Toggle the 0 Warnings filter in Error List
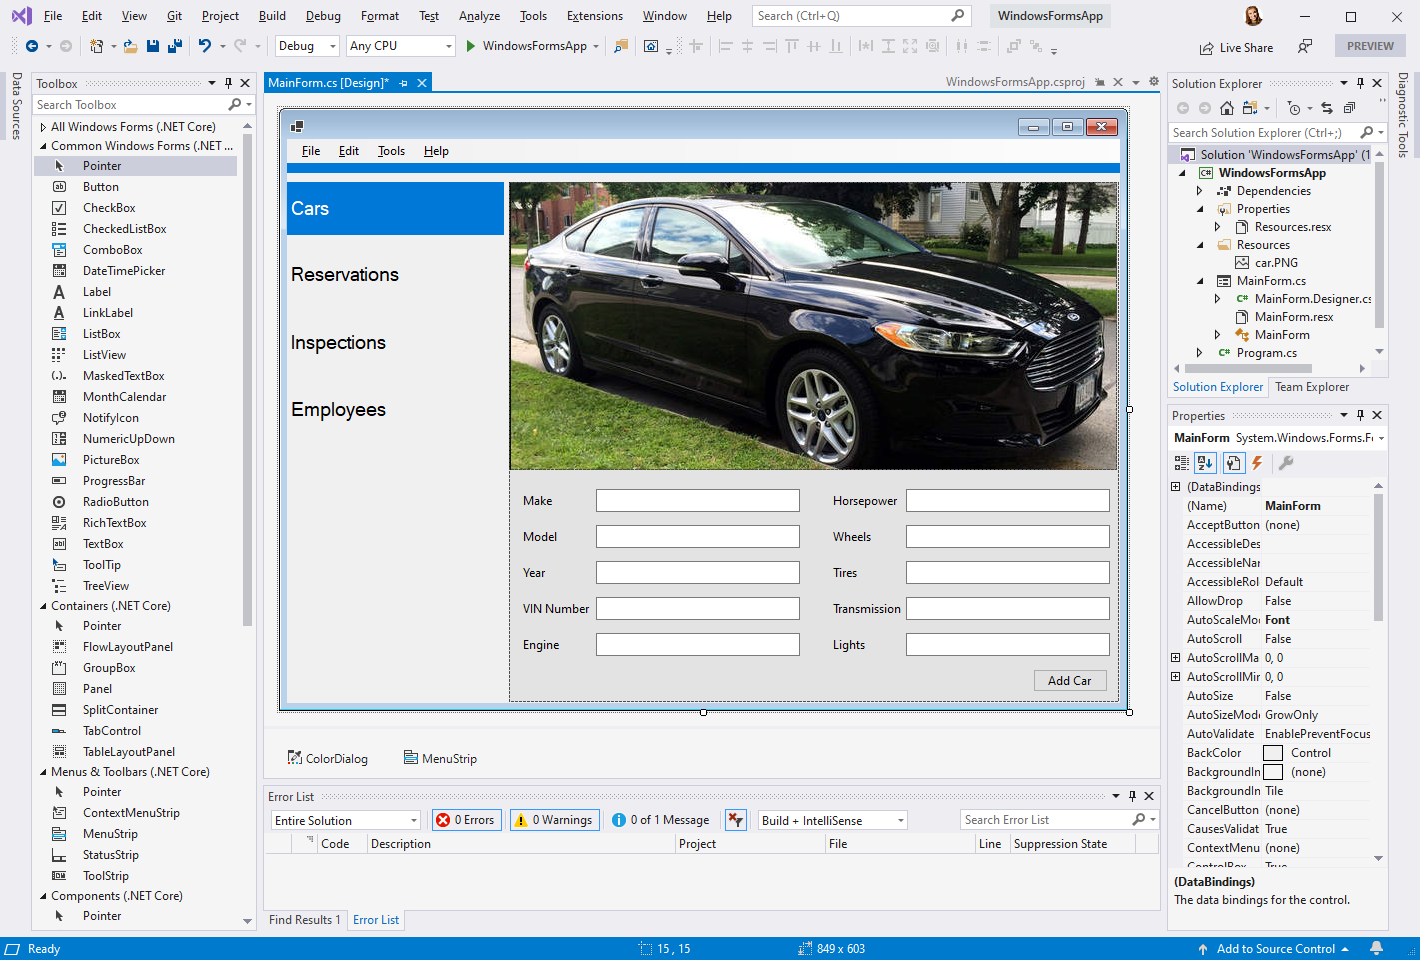This screenshot has height=960, width=1420. click(x=554, y=819)
